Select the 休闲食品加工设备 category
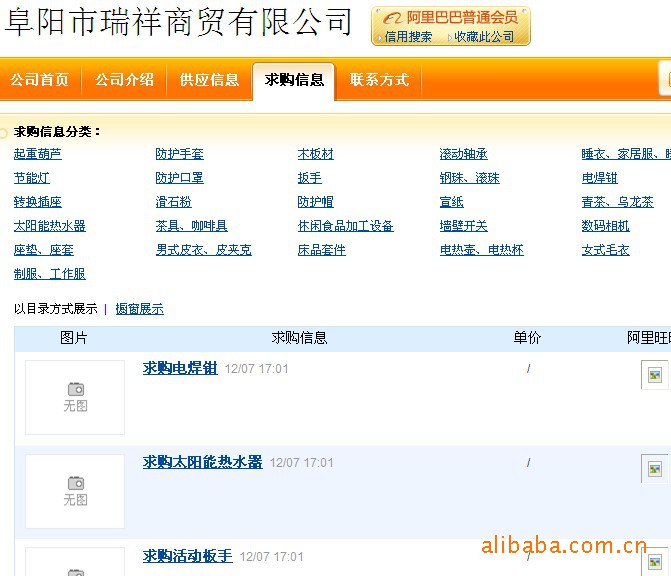This screenshot has width=671, height=576. pyautogui.click(x=346, y=226)
